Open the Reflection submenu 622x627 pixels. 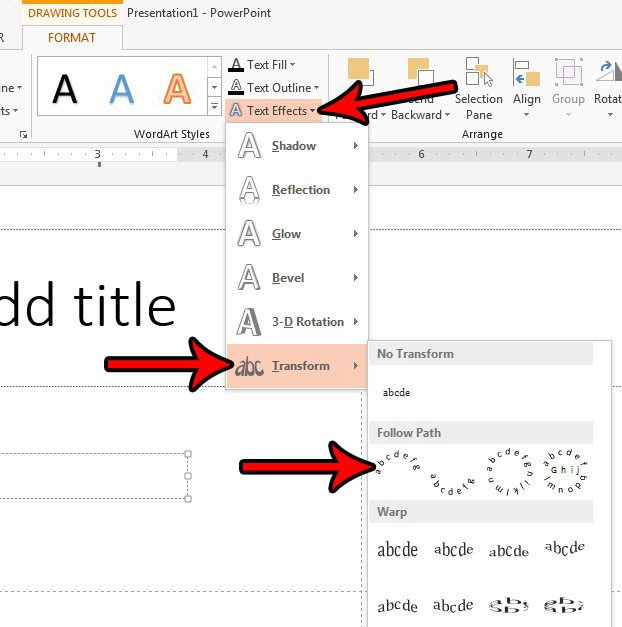pyautogui.click(x=296, y=190)
